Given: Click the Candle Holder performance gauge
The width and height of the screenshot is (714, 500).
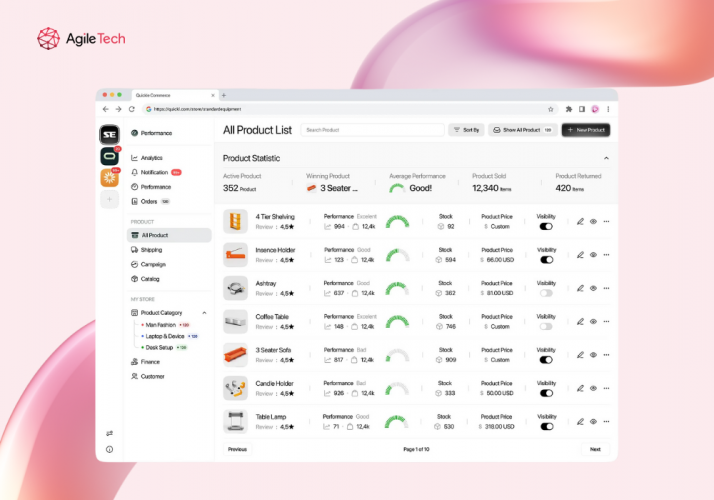Looking at the screenshot, I should click(x=398, y=388).
